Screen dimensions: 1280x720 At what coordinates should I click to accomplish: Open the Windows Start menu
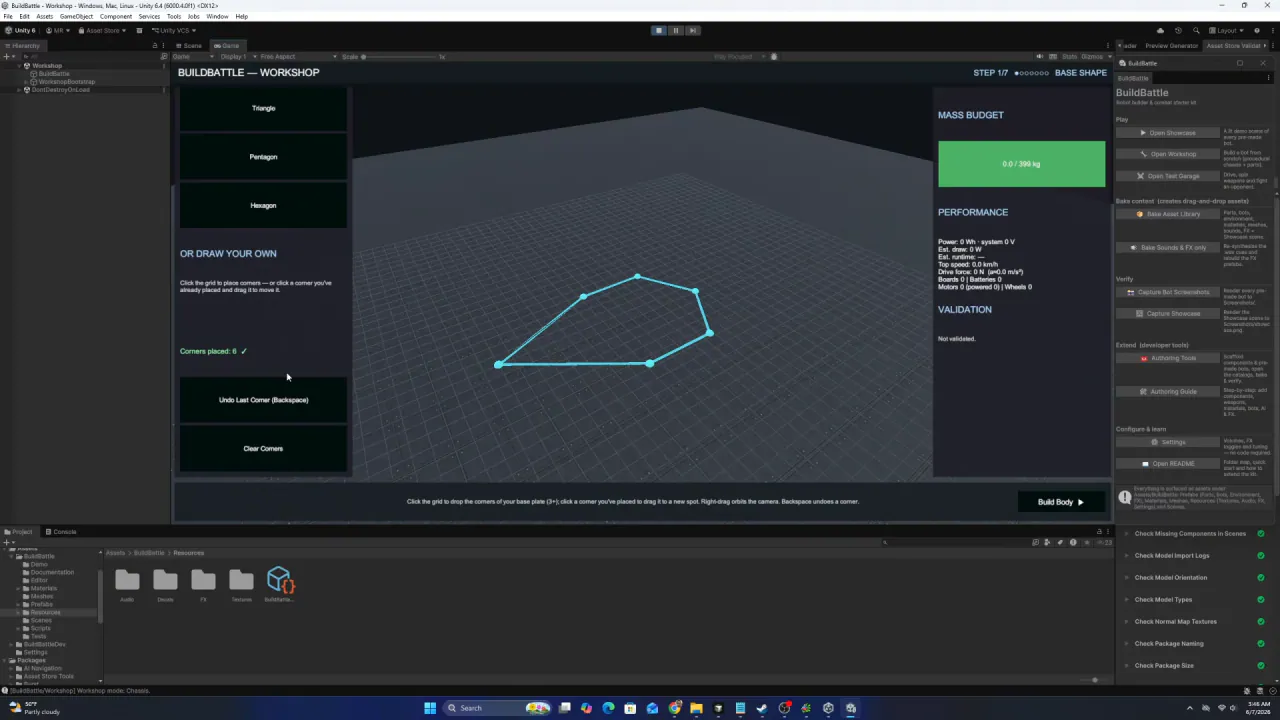coord(430,708)
